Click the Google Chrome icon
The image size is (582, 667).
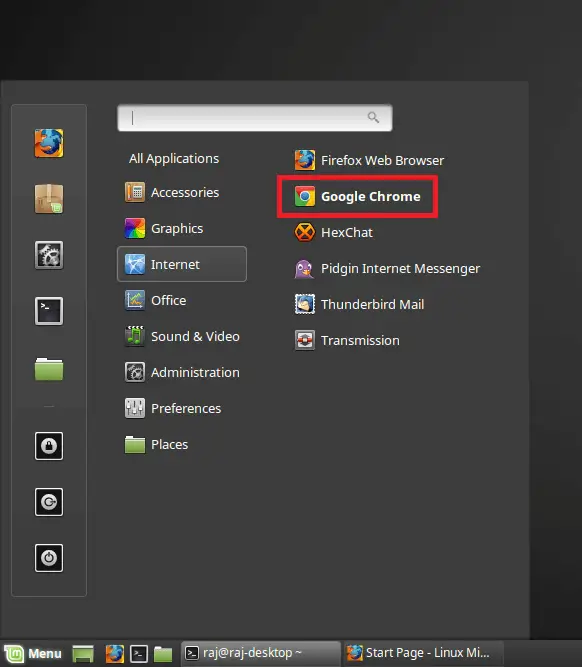click(305, 196)
